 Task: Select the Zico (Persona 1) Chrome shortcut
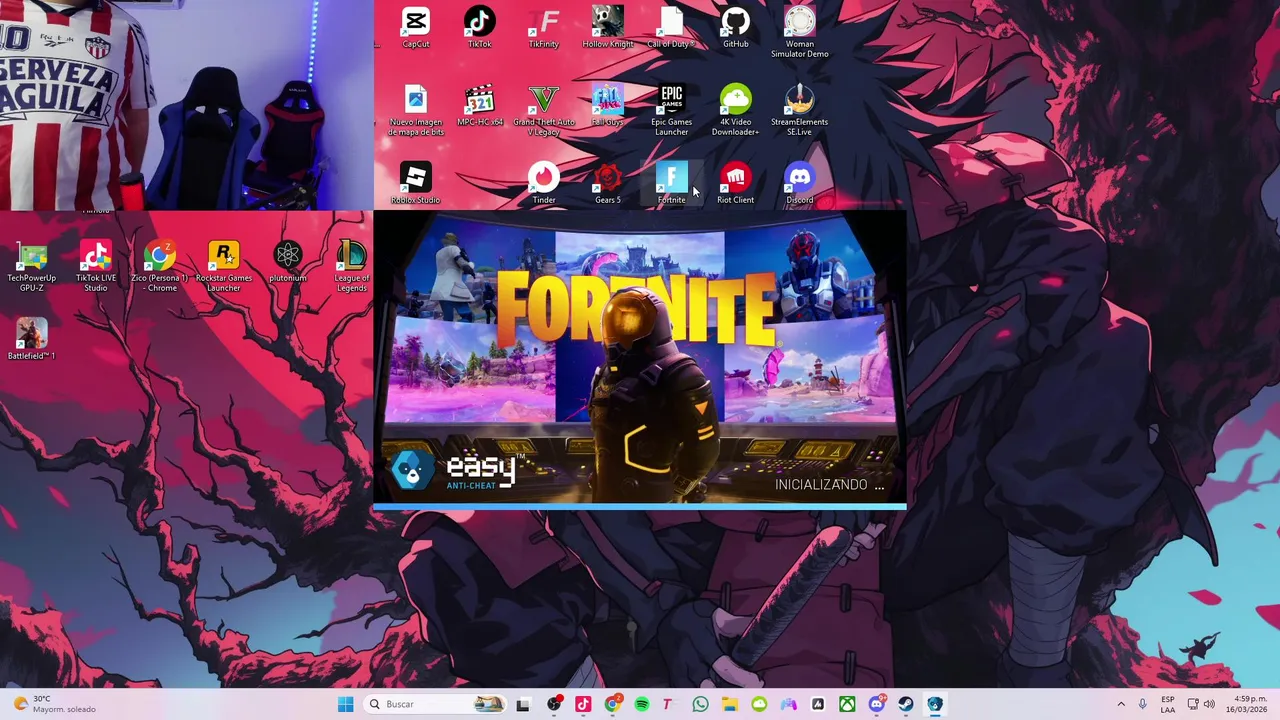(x=159, y=266)
